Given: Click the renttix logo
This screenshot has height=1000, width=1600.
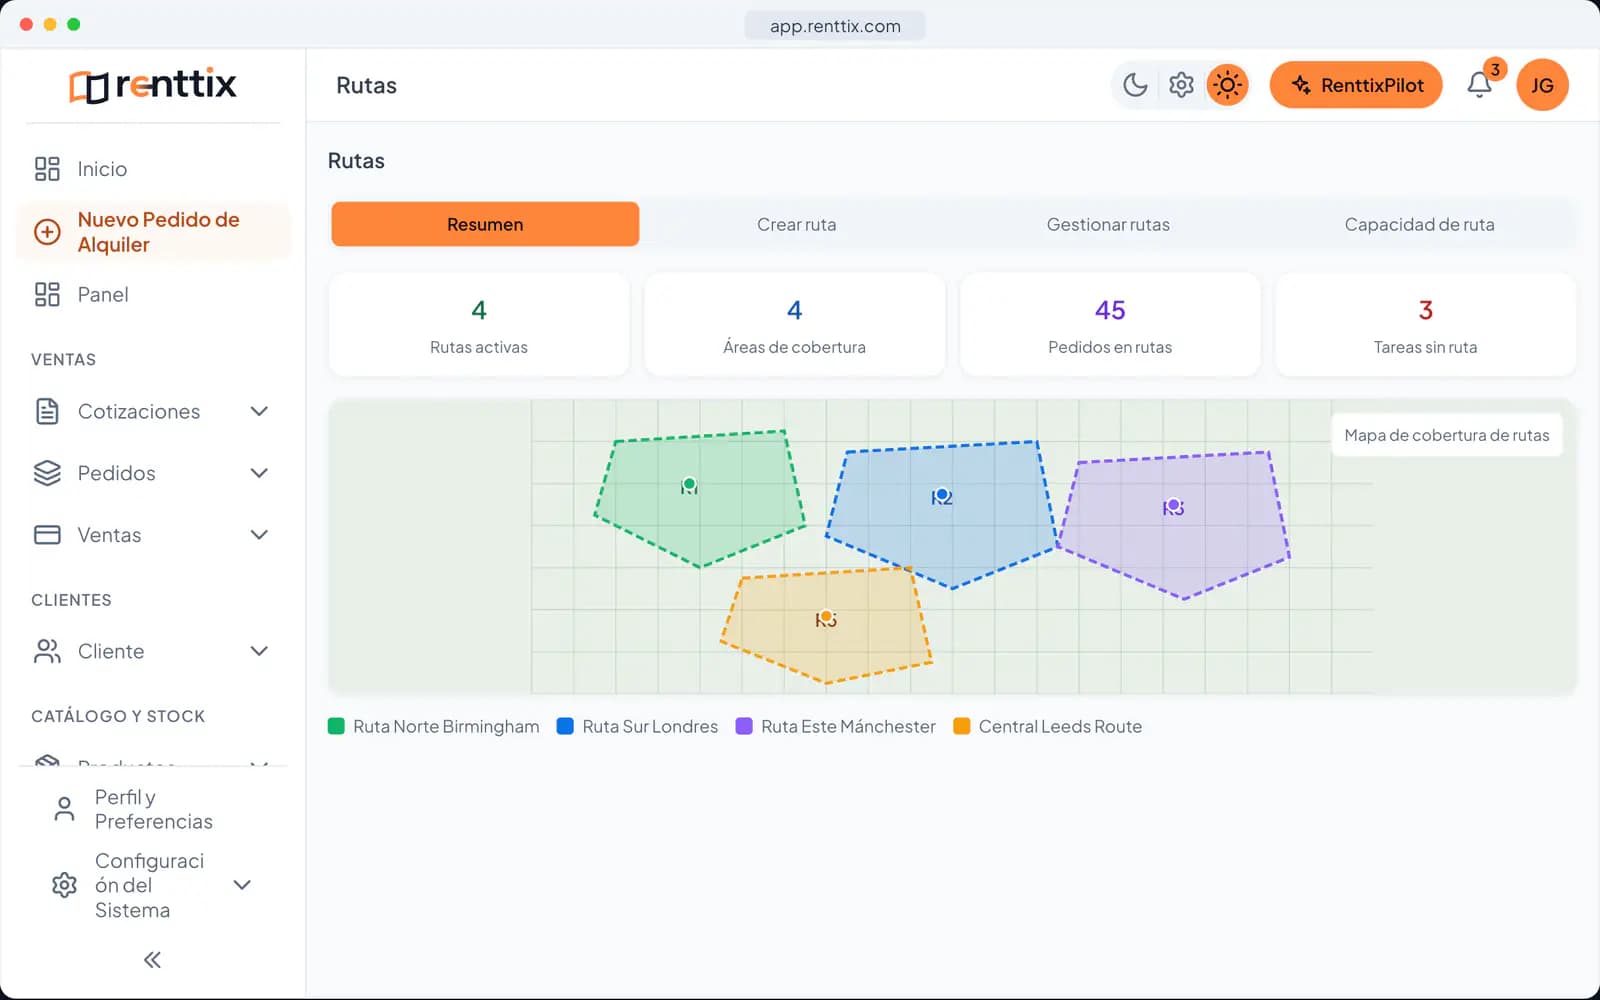Looking at the screenshot, I should [x=153, y=85].
